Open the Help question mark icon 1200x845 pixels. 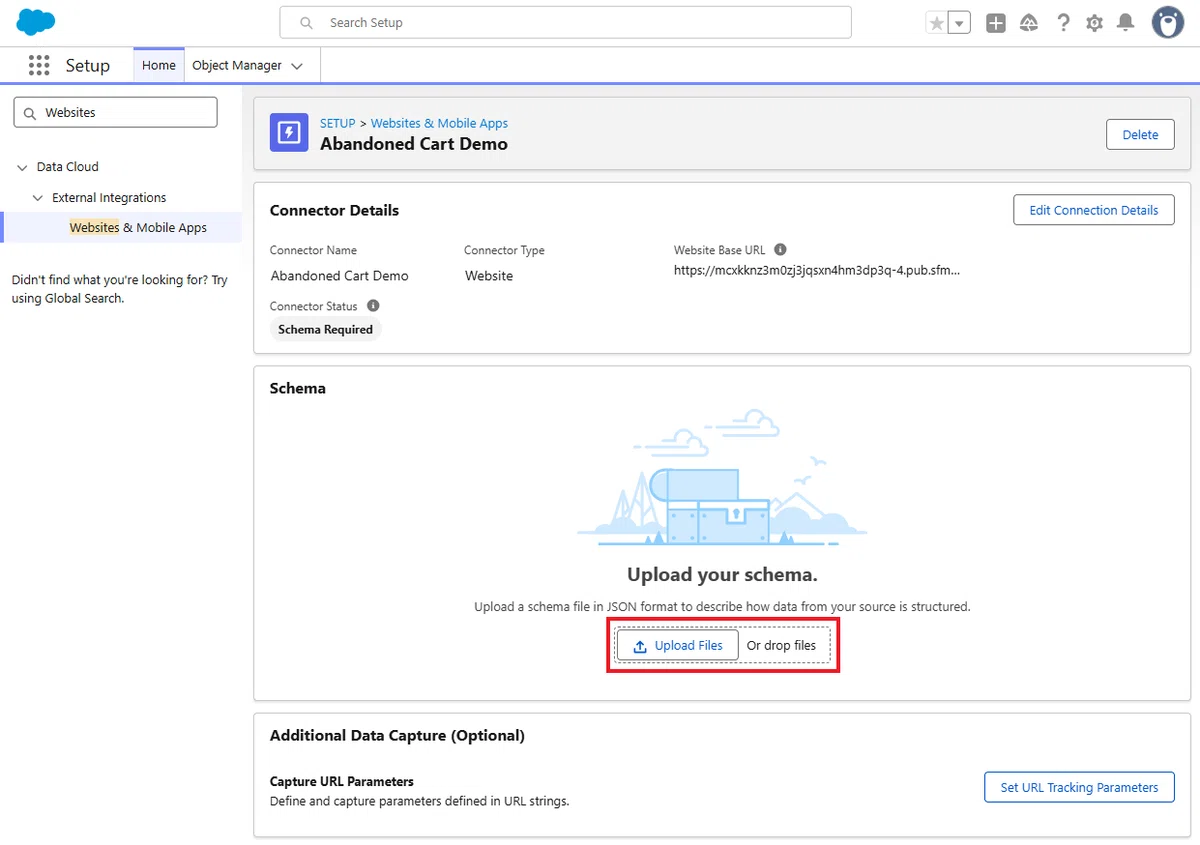pyautogui.click(x=1063, y=23)
